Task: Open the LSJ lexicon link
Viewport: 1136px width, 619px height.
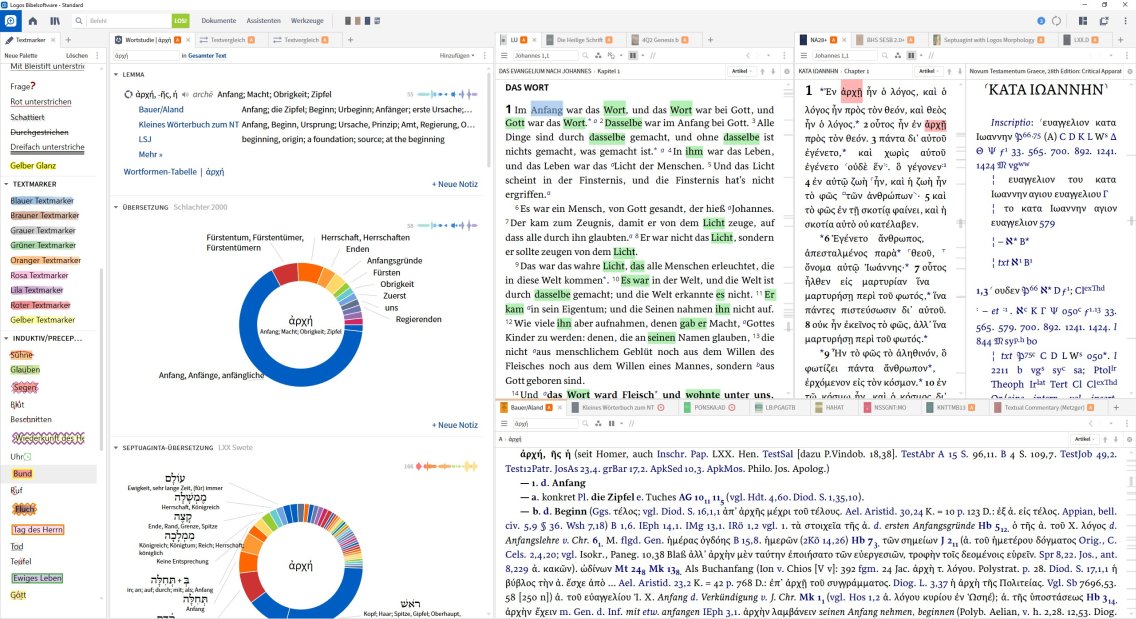Action: 145,139
